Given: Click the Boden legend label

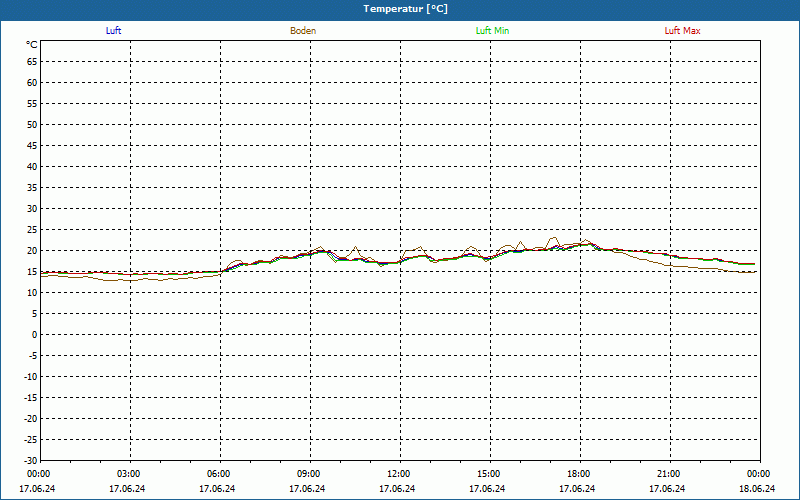Looking at the screenshot, I should [x=303, y=31].
